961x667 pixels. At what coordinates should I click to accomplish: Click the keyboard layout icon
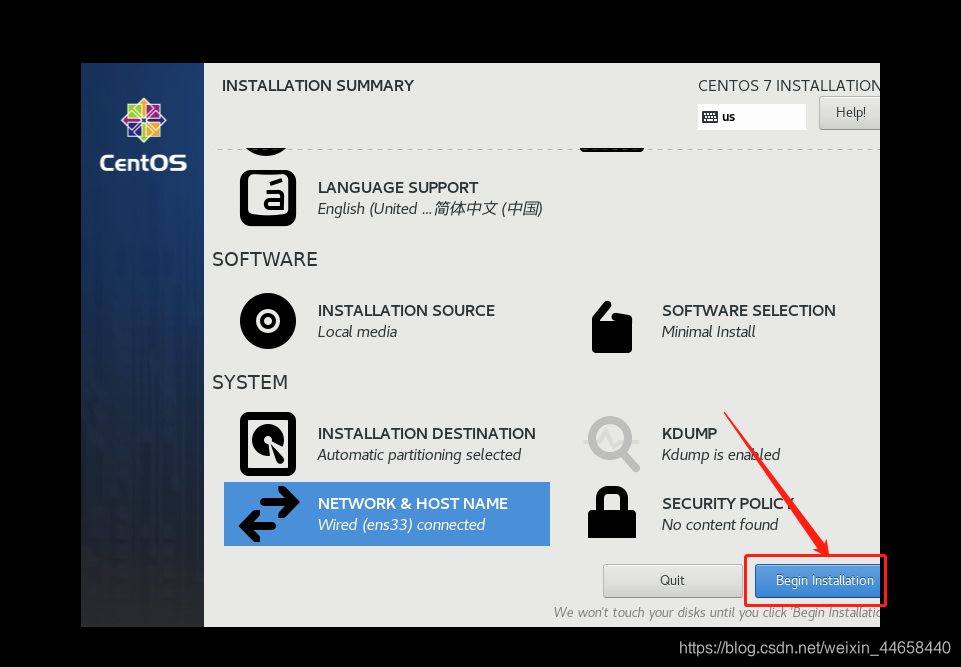pyautogui.click(x=710, y=116)
